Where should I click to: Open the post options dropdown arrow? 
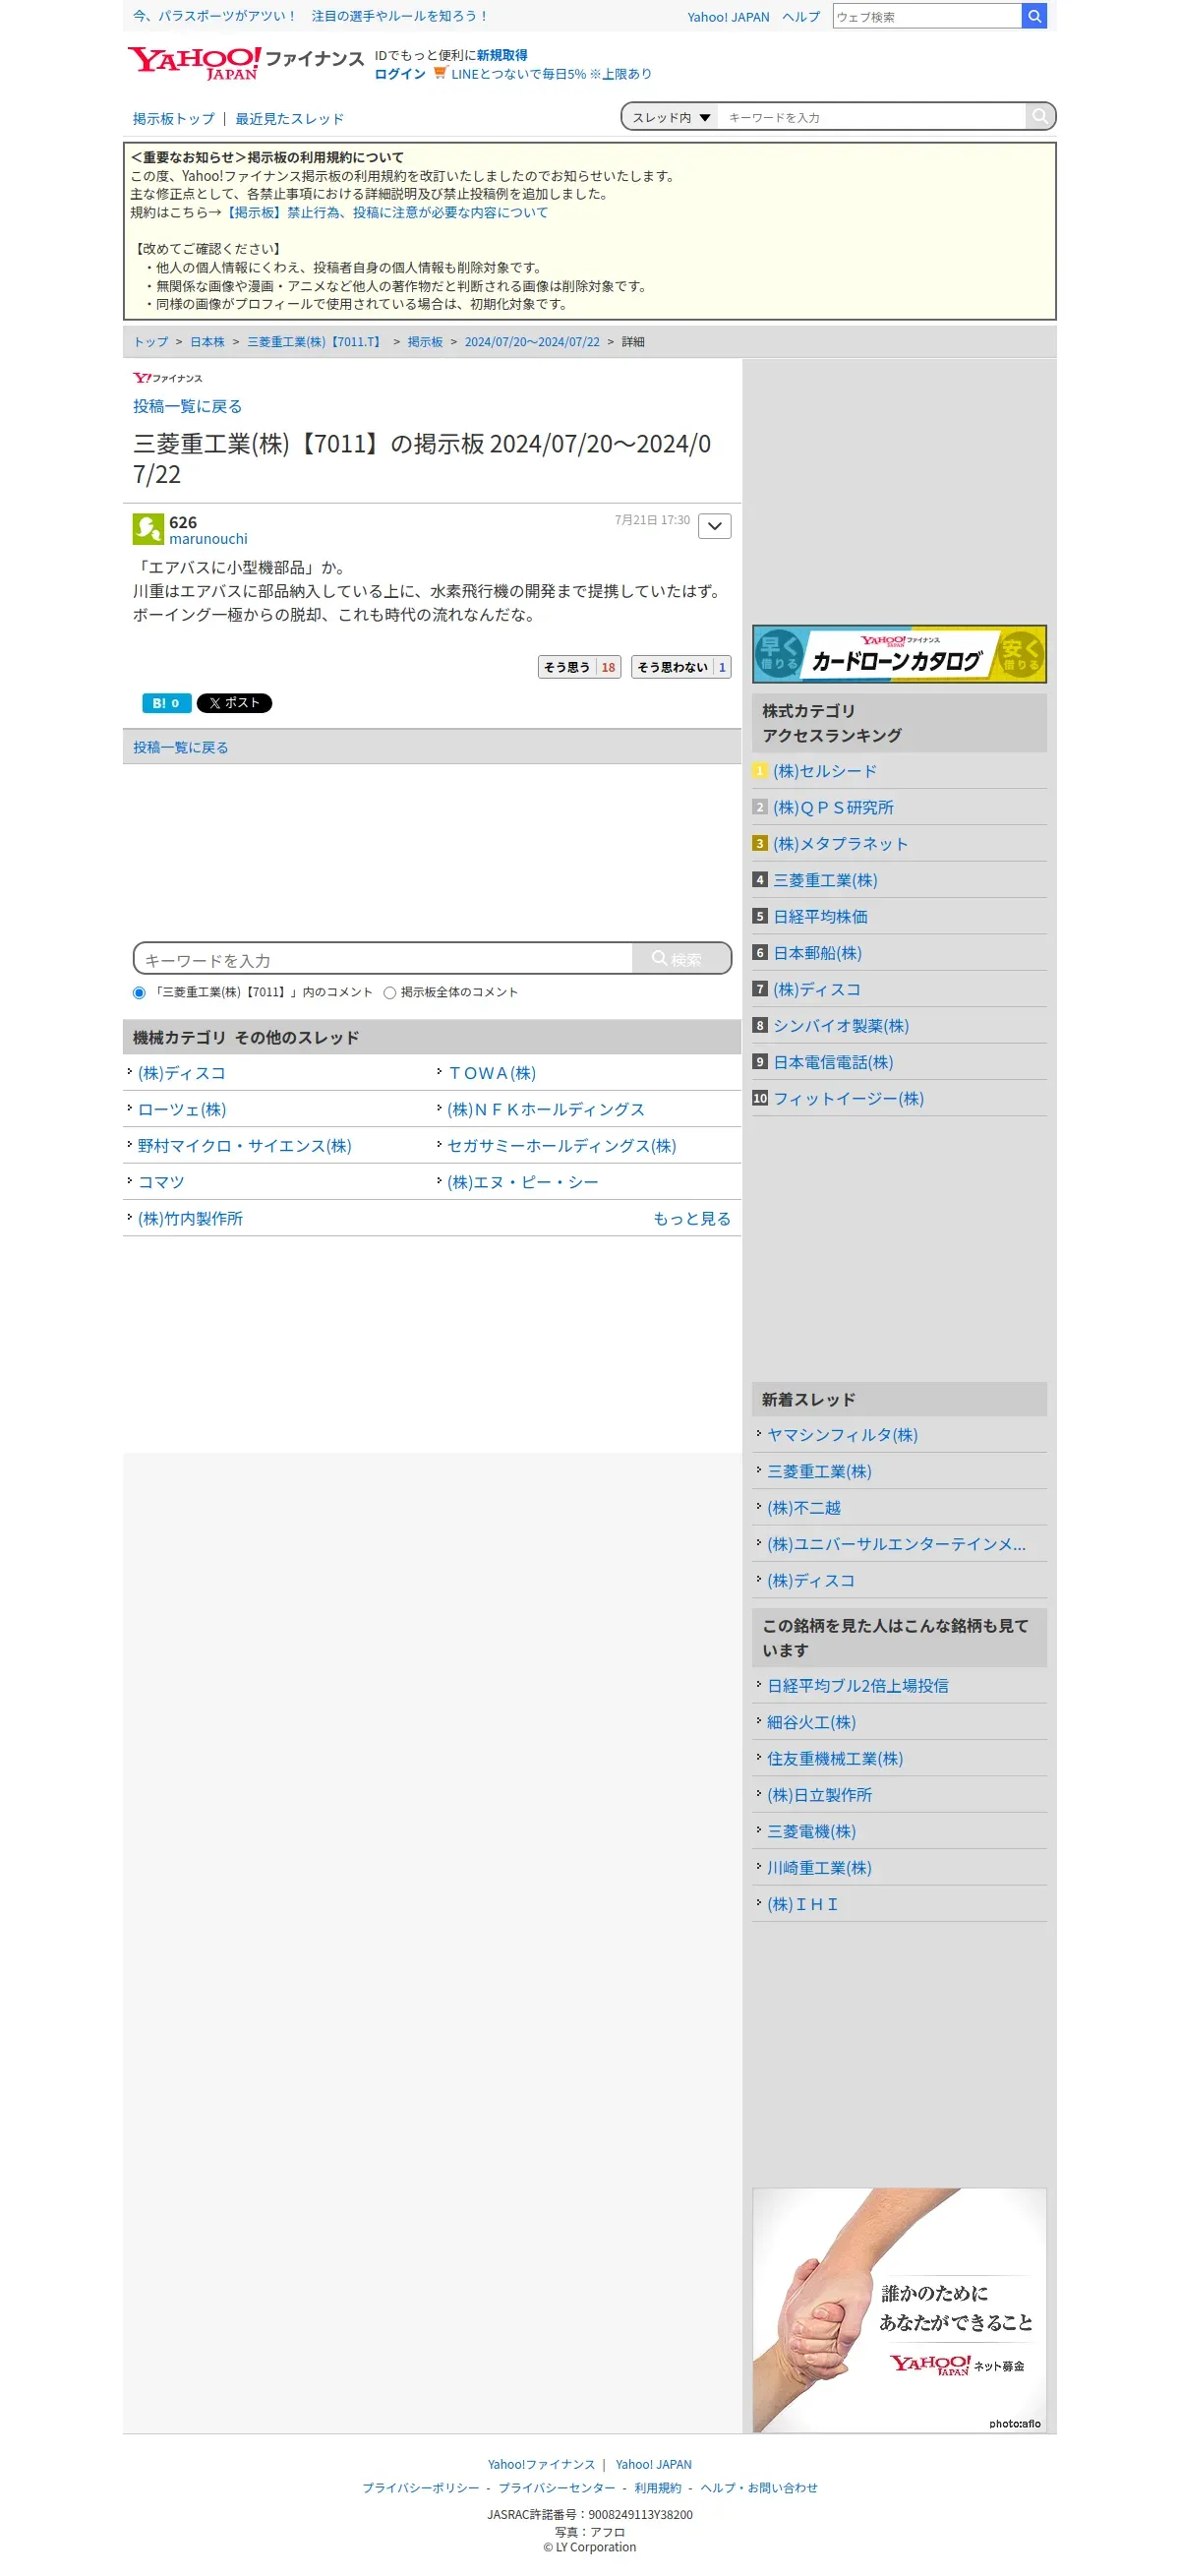[x=714, y=526]
